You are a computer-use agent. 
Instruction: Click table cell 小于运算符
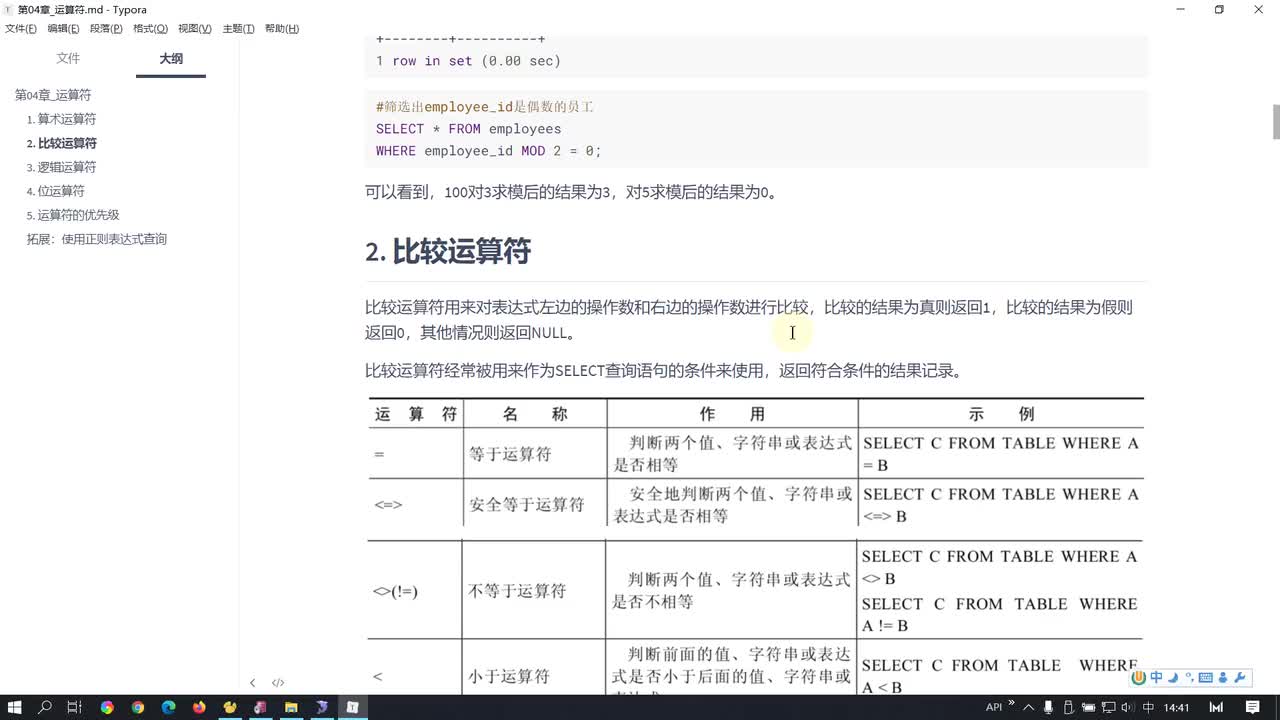509,676
